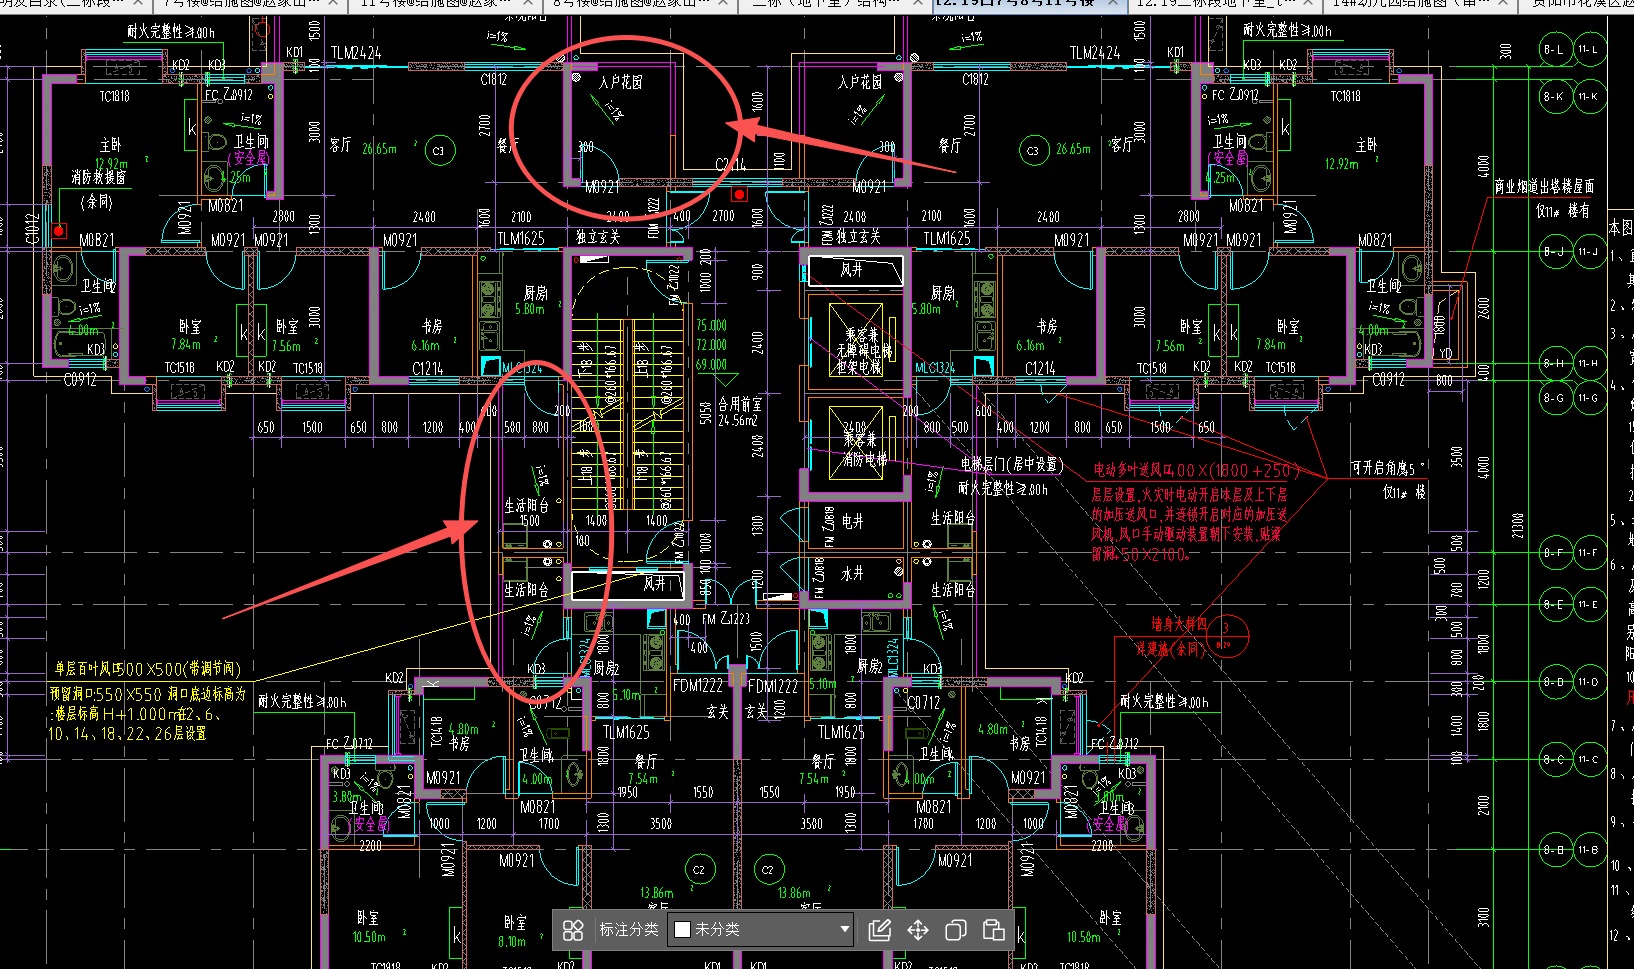Open the 未分类 annotation category dropdown

[x=762, y=930]
